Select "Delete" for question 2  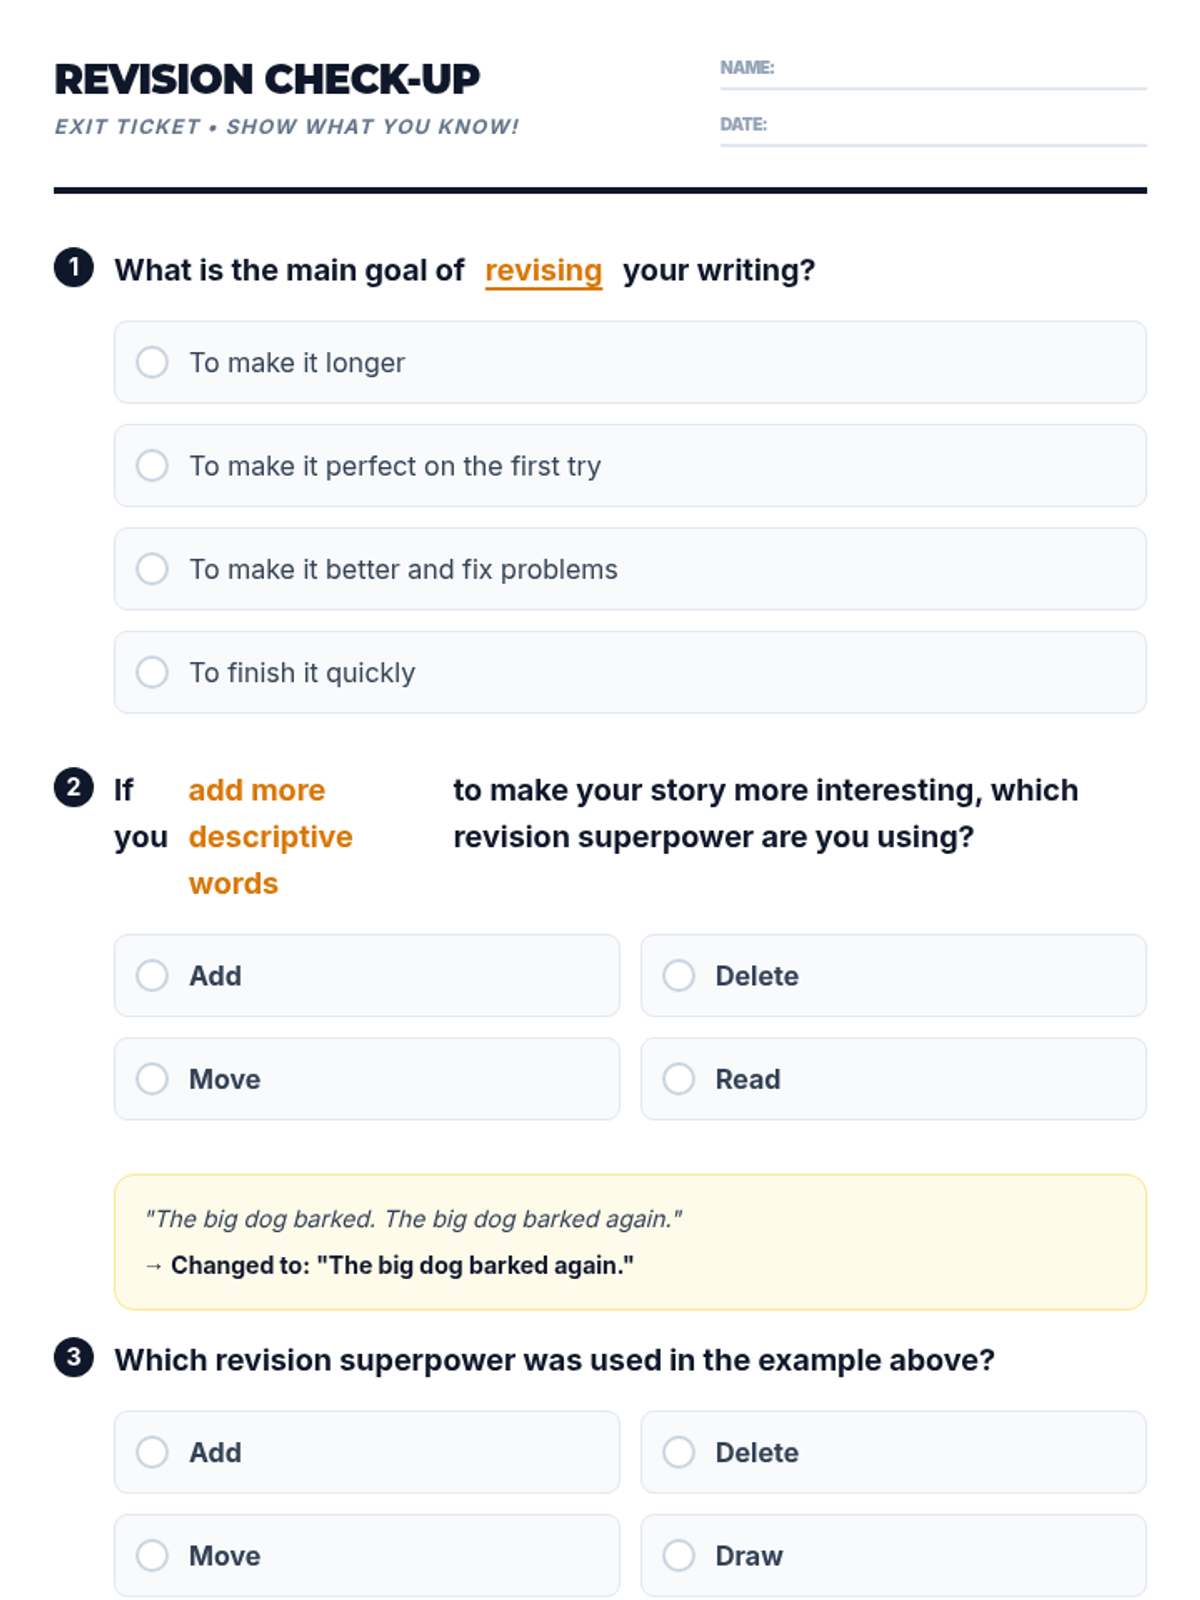[x=678, y=975]
